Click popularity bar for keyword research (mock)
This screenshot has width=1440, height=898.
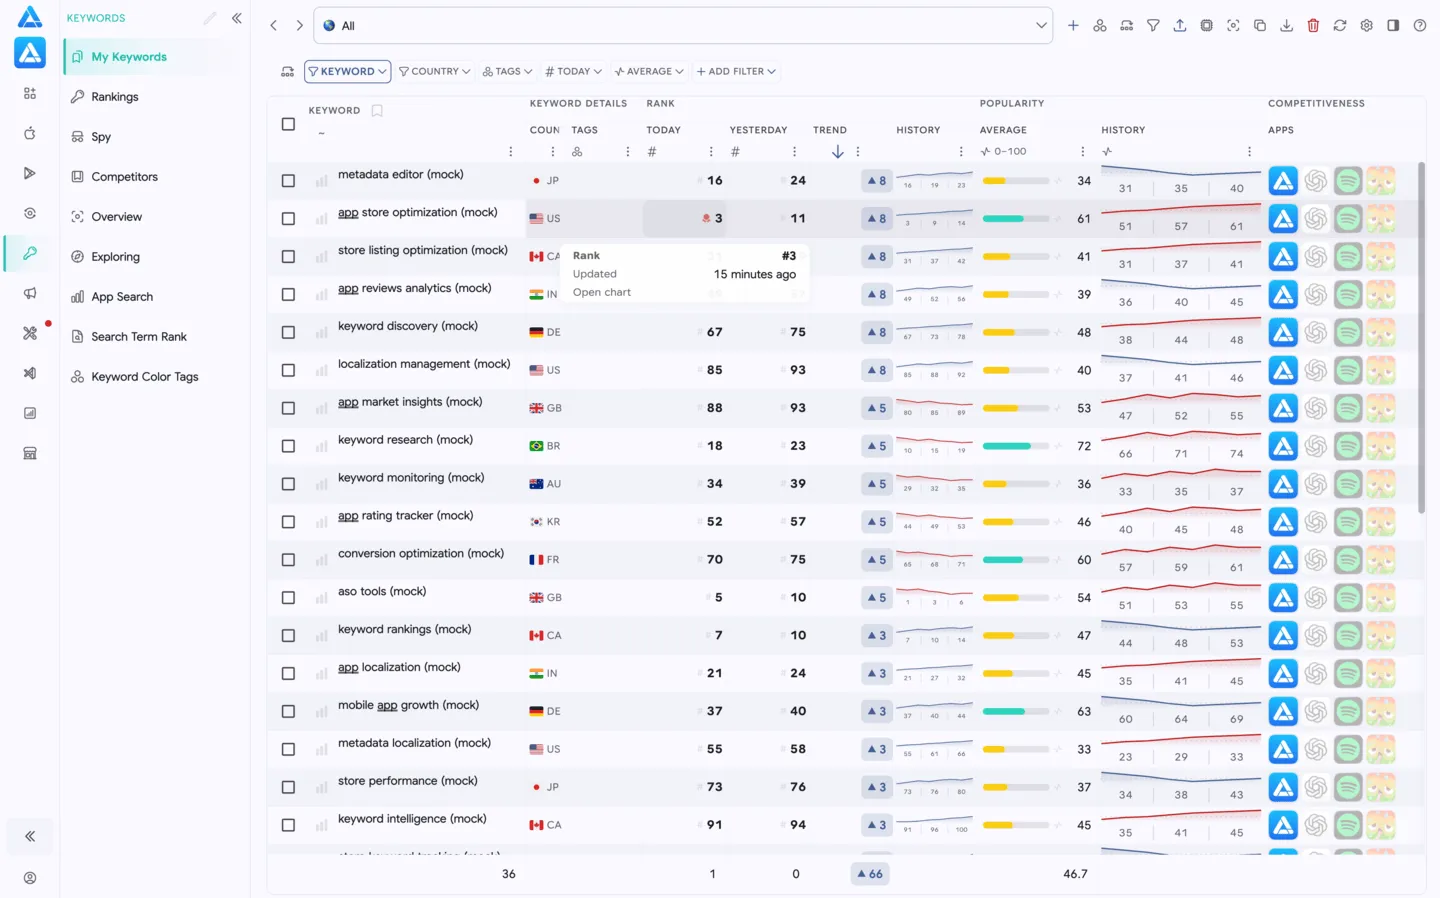point(1016,446)
